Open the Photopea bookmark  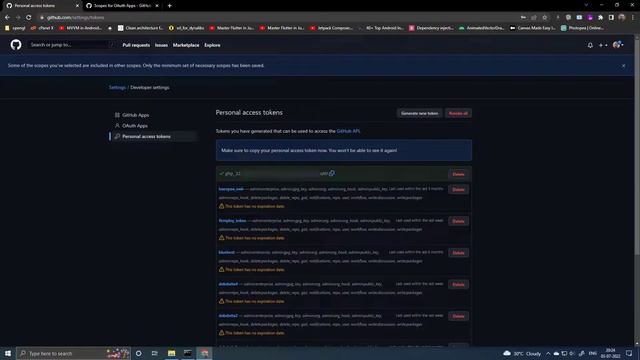pos(582,28)
